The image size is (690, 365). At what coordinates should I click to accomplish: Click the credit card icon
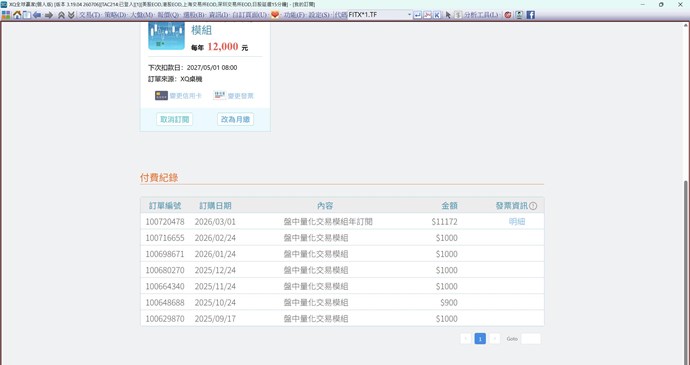pyautogui.click(x=161, y=96)
